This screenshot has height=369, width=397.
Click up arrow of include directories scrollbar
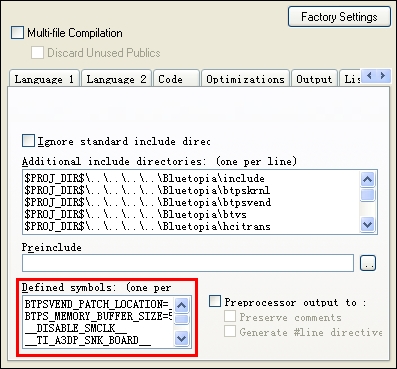pos(367,179)
